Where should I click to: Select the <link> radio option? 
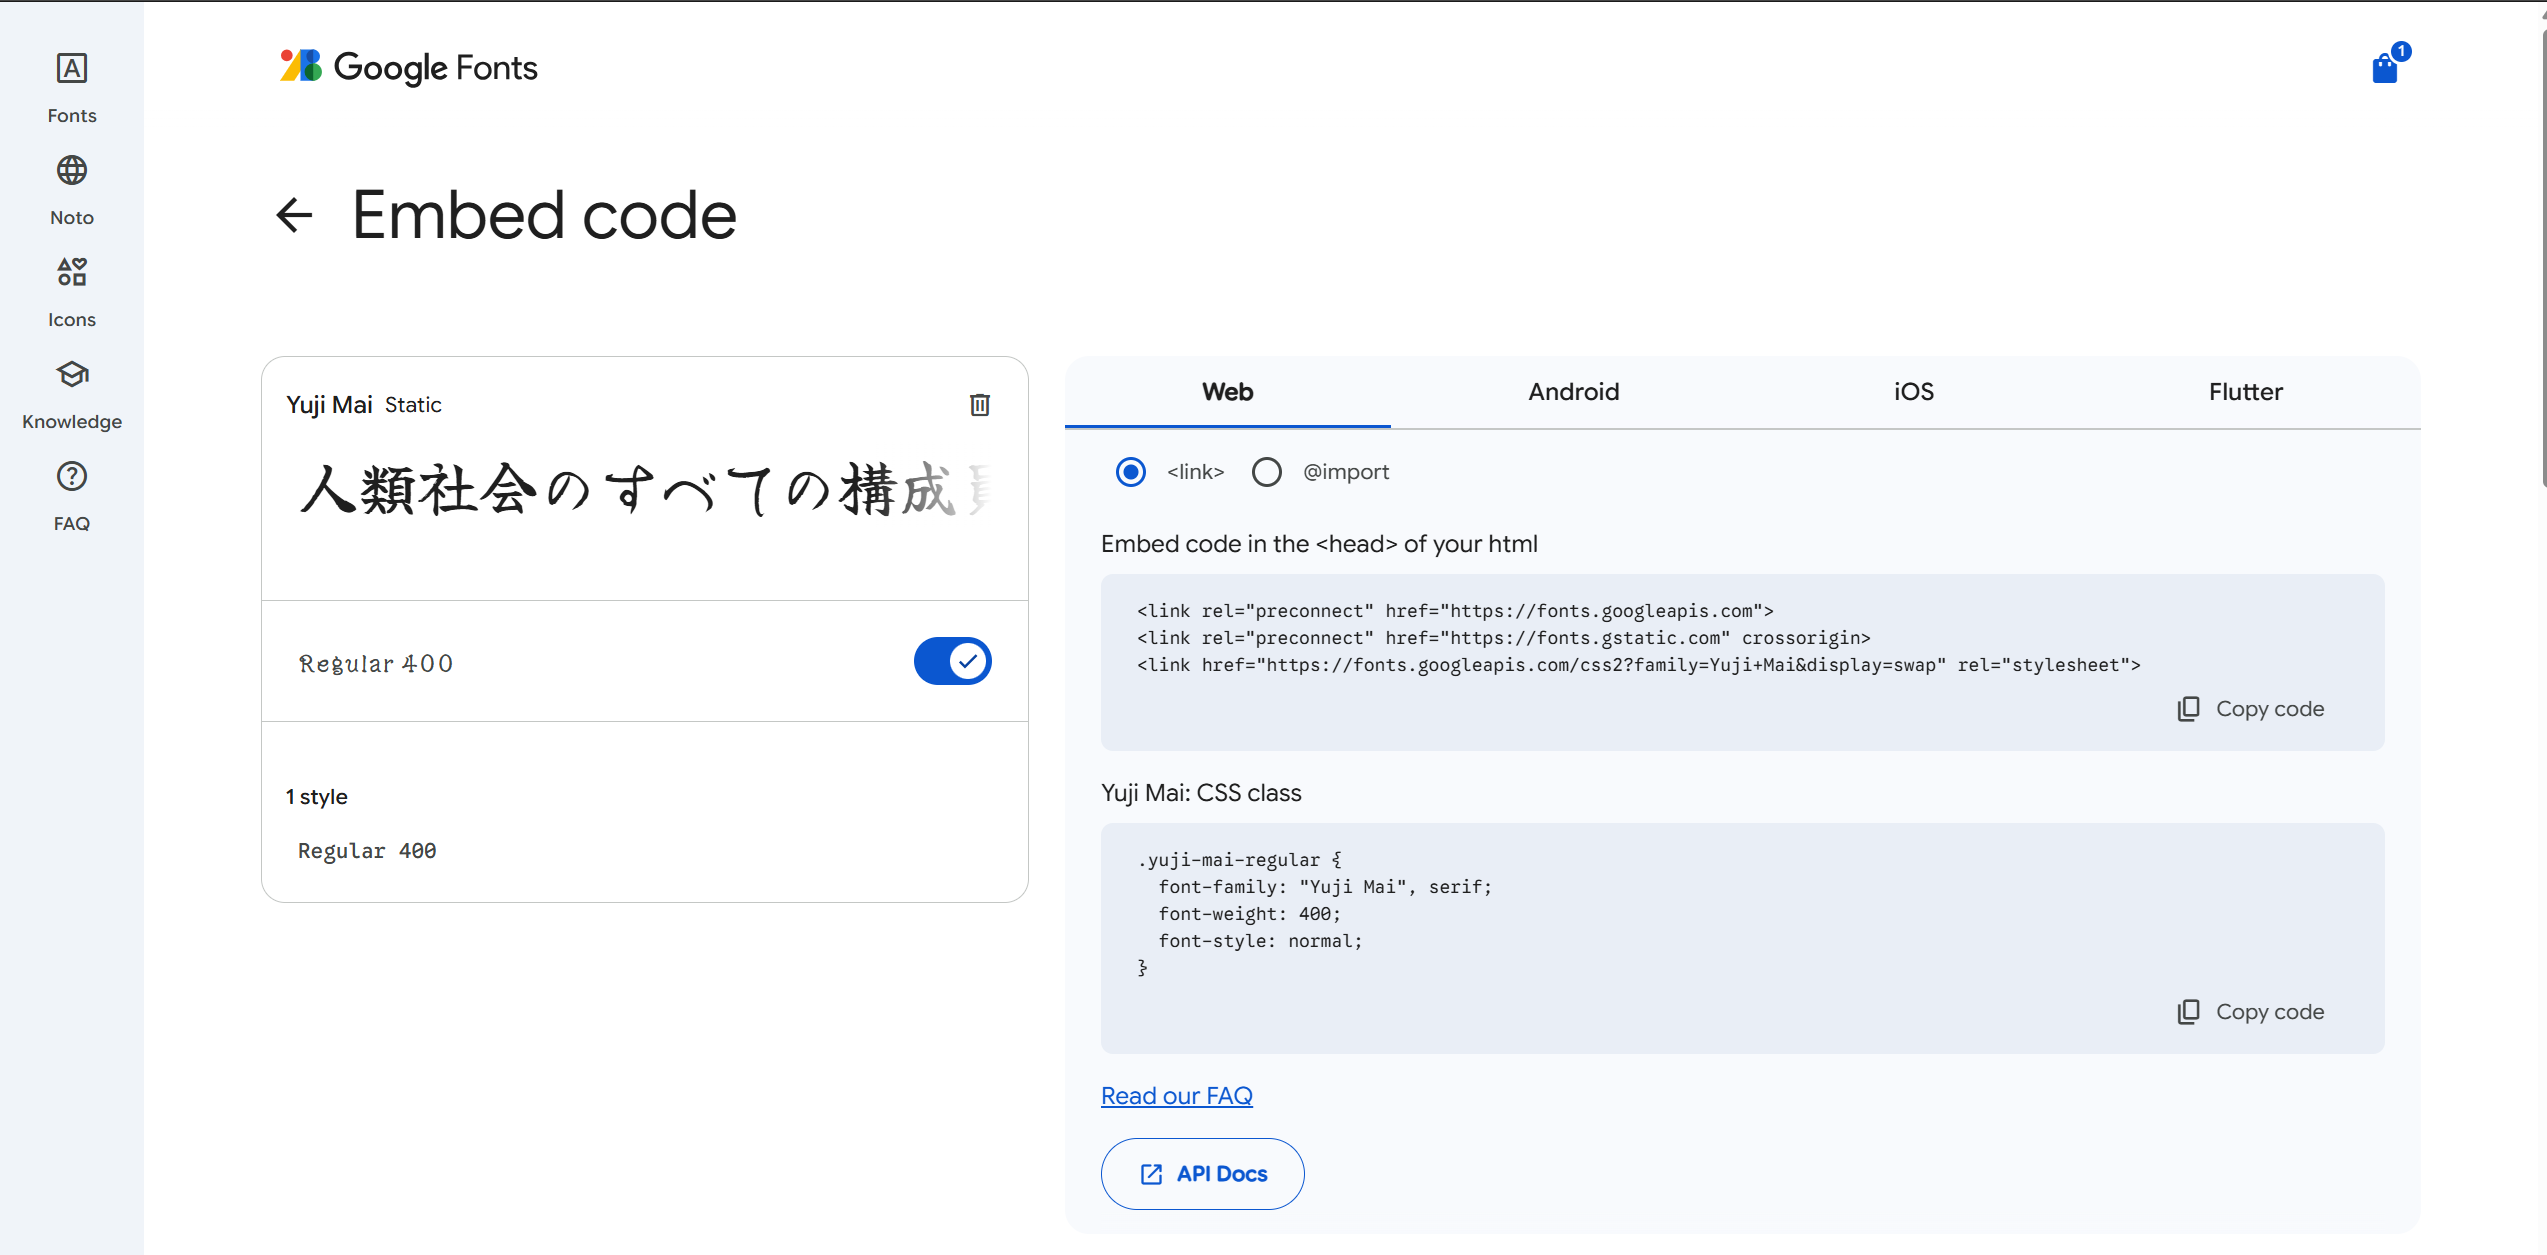(1130, 471)
